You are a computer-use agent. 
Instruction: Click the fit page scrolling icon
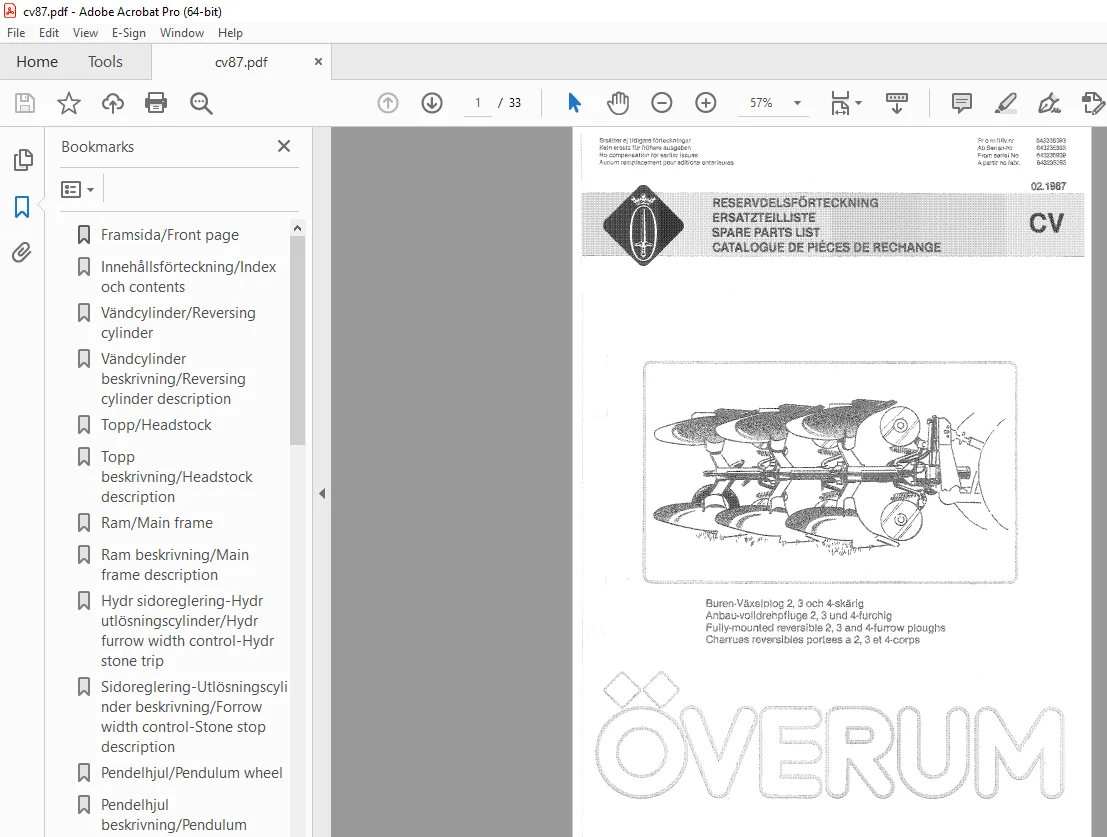[x=840, y=103]
